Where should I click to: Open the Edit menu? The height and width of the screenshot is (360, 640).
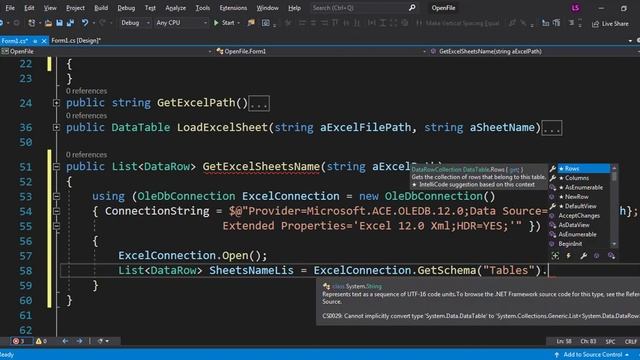[29, 8]
